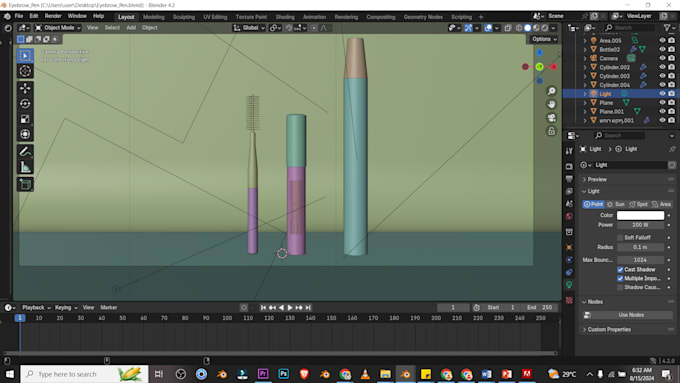Screen dimensions: 680x383
Task: Jump to the timeline end frame
Action: click(308, 308)
